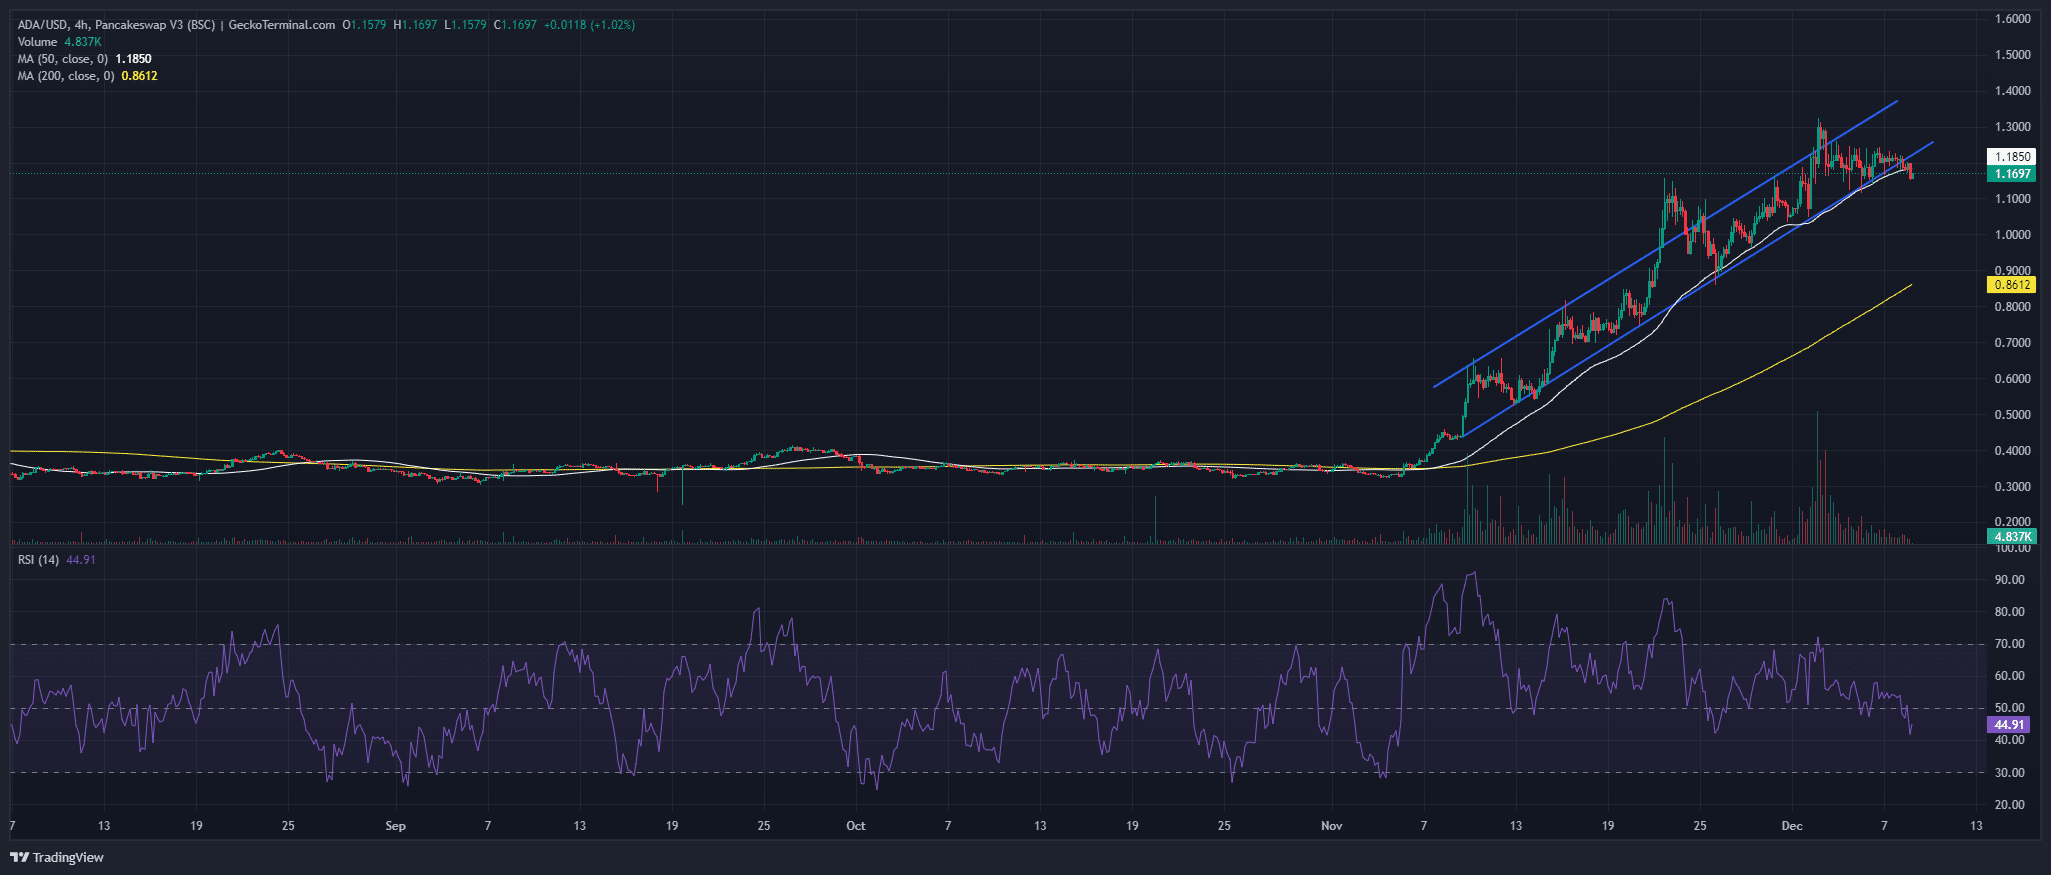Select the upper blue channel trend line
Image resolution: width=2051 pixels, height=875 pixels.
[x=1665, y=244]
